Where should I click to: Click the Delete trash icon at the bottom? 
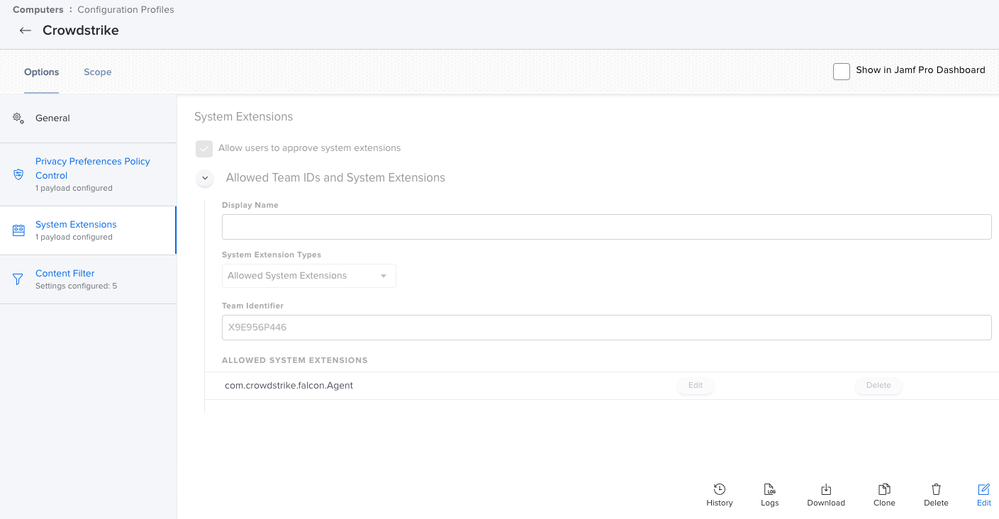[936, 489]
